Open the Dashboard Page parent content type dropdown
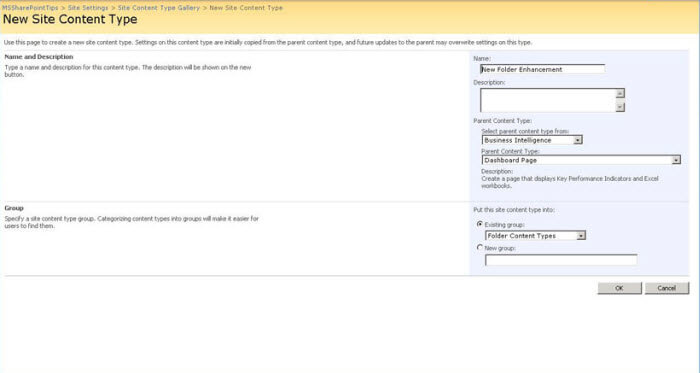This screenshot has width=700, height=373. pos(581,160)
